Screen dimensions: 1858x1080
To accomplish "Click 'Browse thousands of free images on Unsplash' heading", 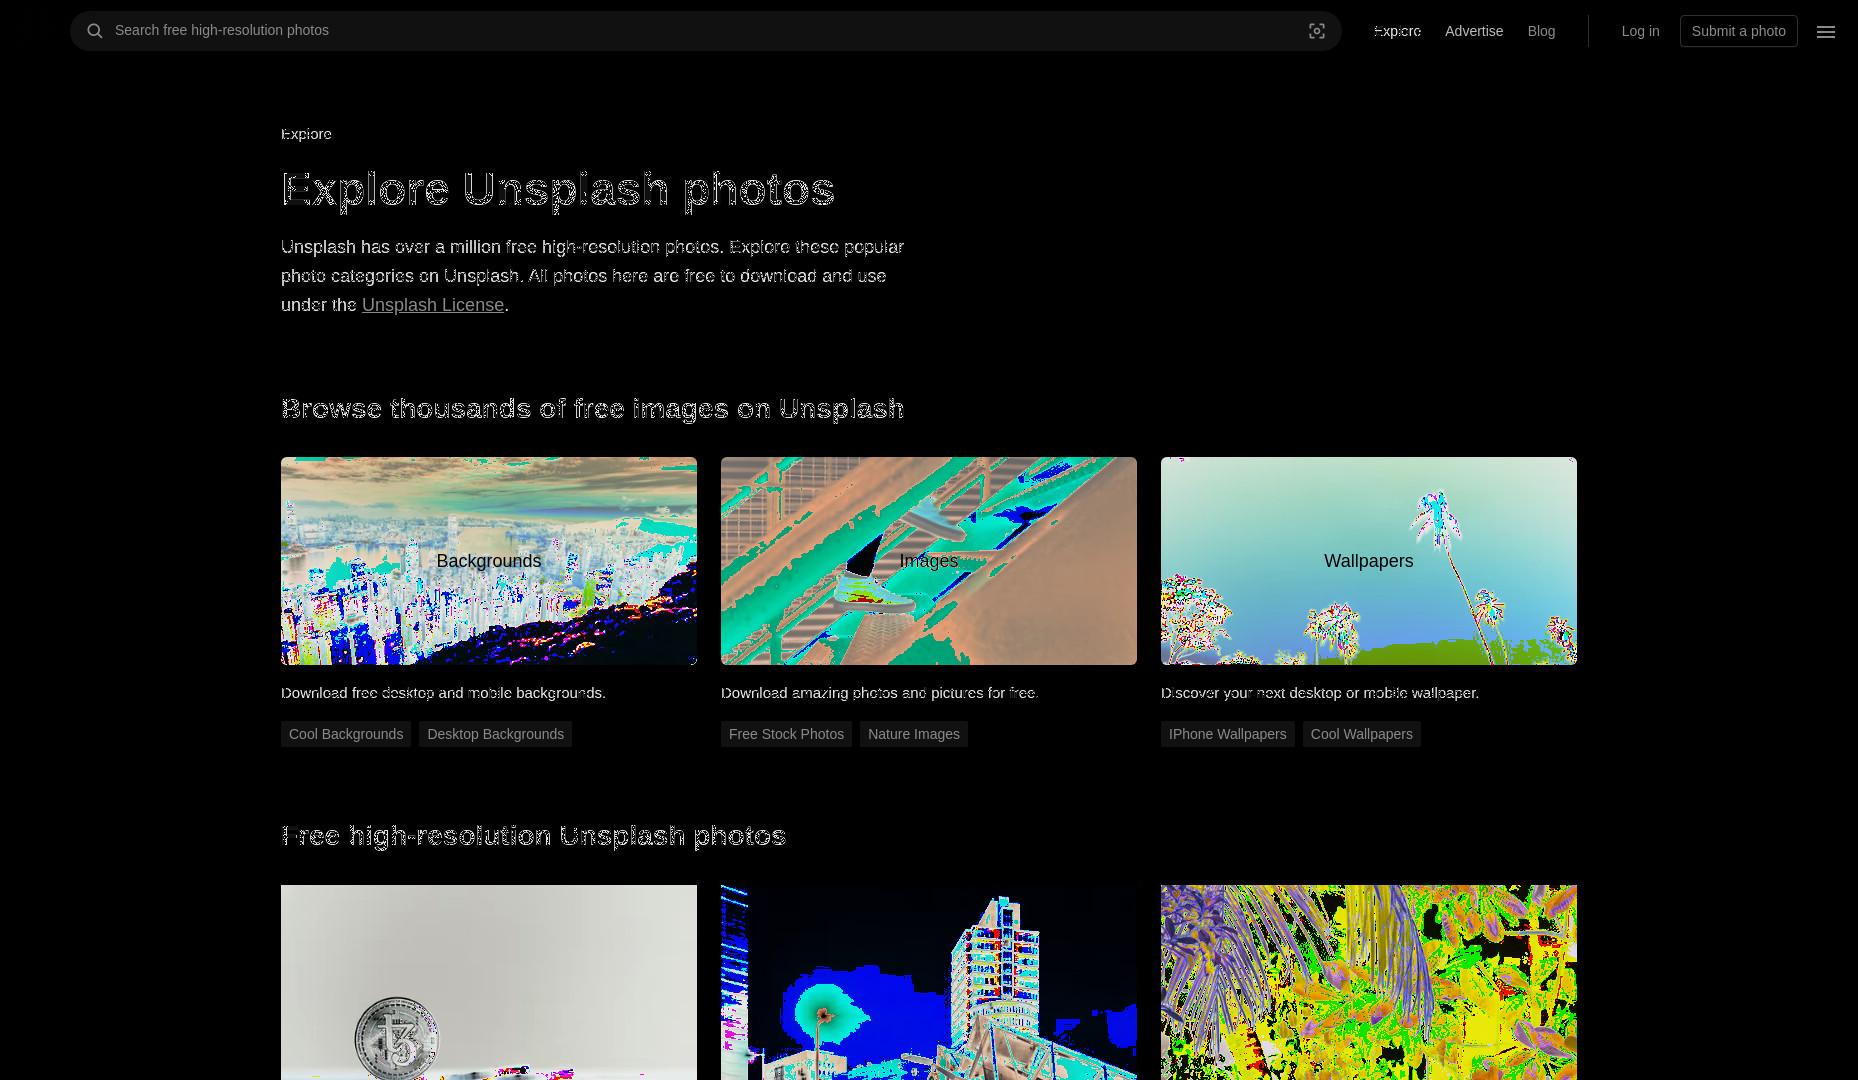I will tap(593, 409).
